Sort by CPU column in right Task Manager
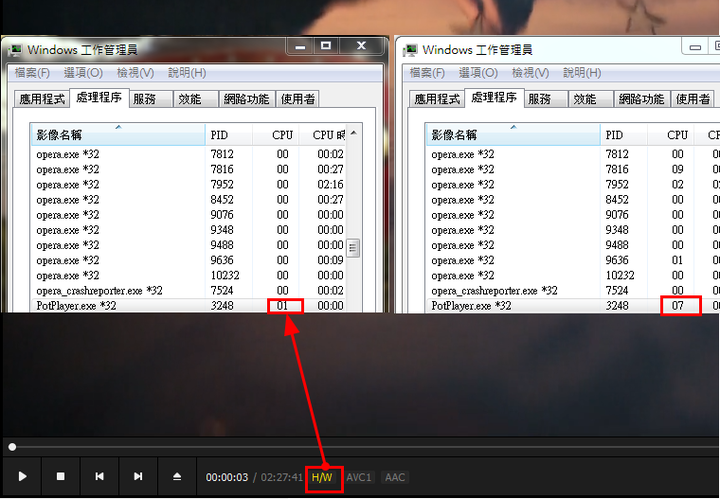This screenshot has width=720, height=499. [670, 135]
